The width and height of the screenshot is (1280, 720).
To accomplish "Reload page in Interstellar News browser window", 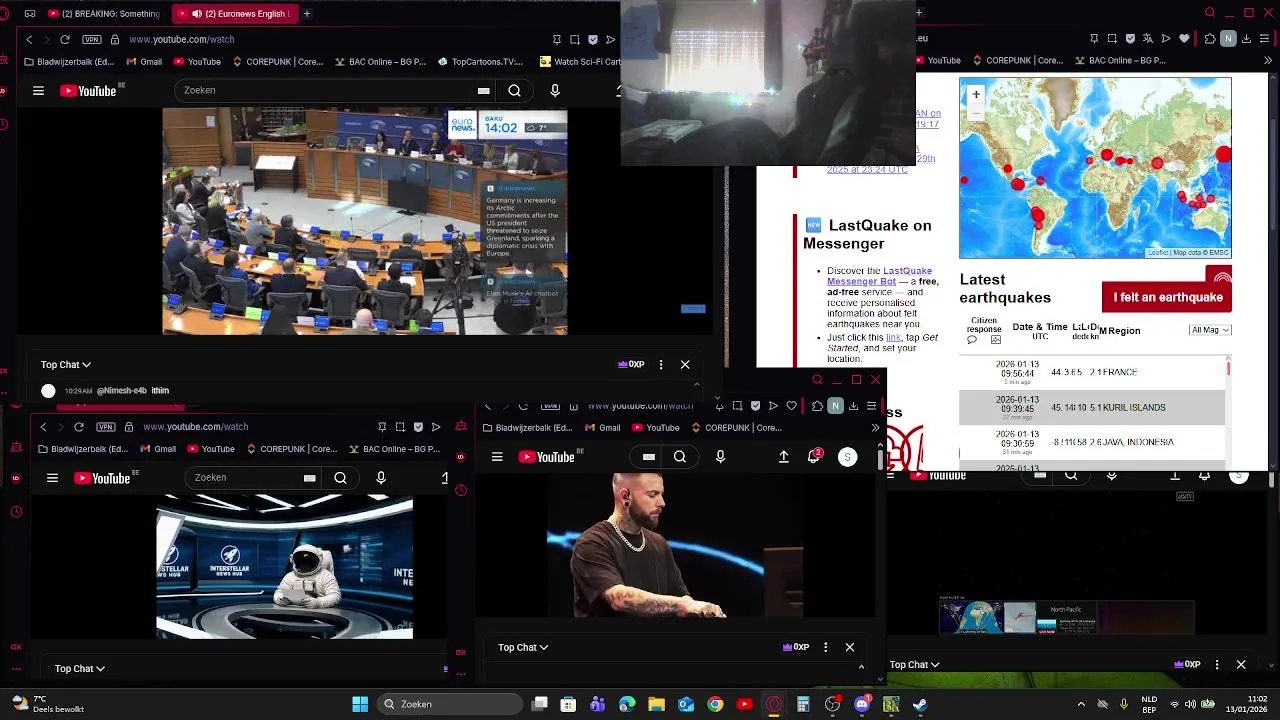I will [79, 427].
